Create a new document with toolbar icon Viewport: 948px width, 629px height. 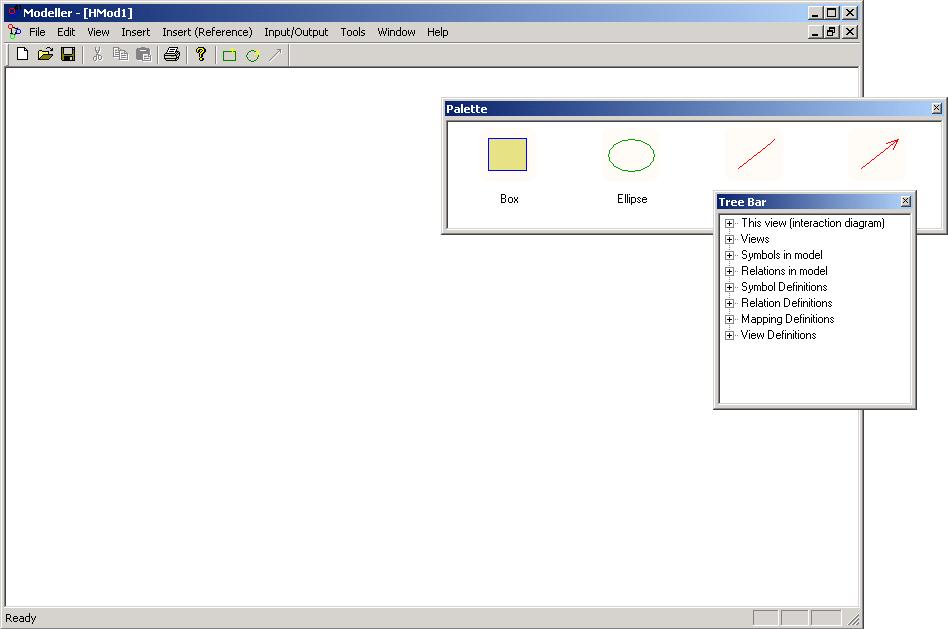point(22,54)
